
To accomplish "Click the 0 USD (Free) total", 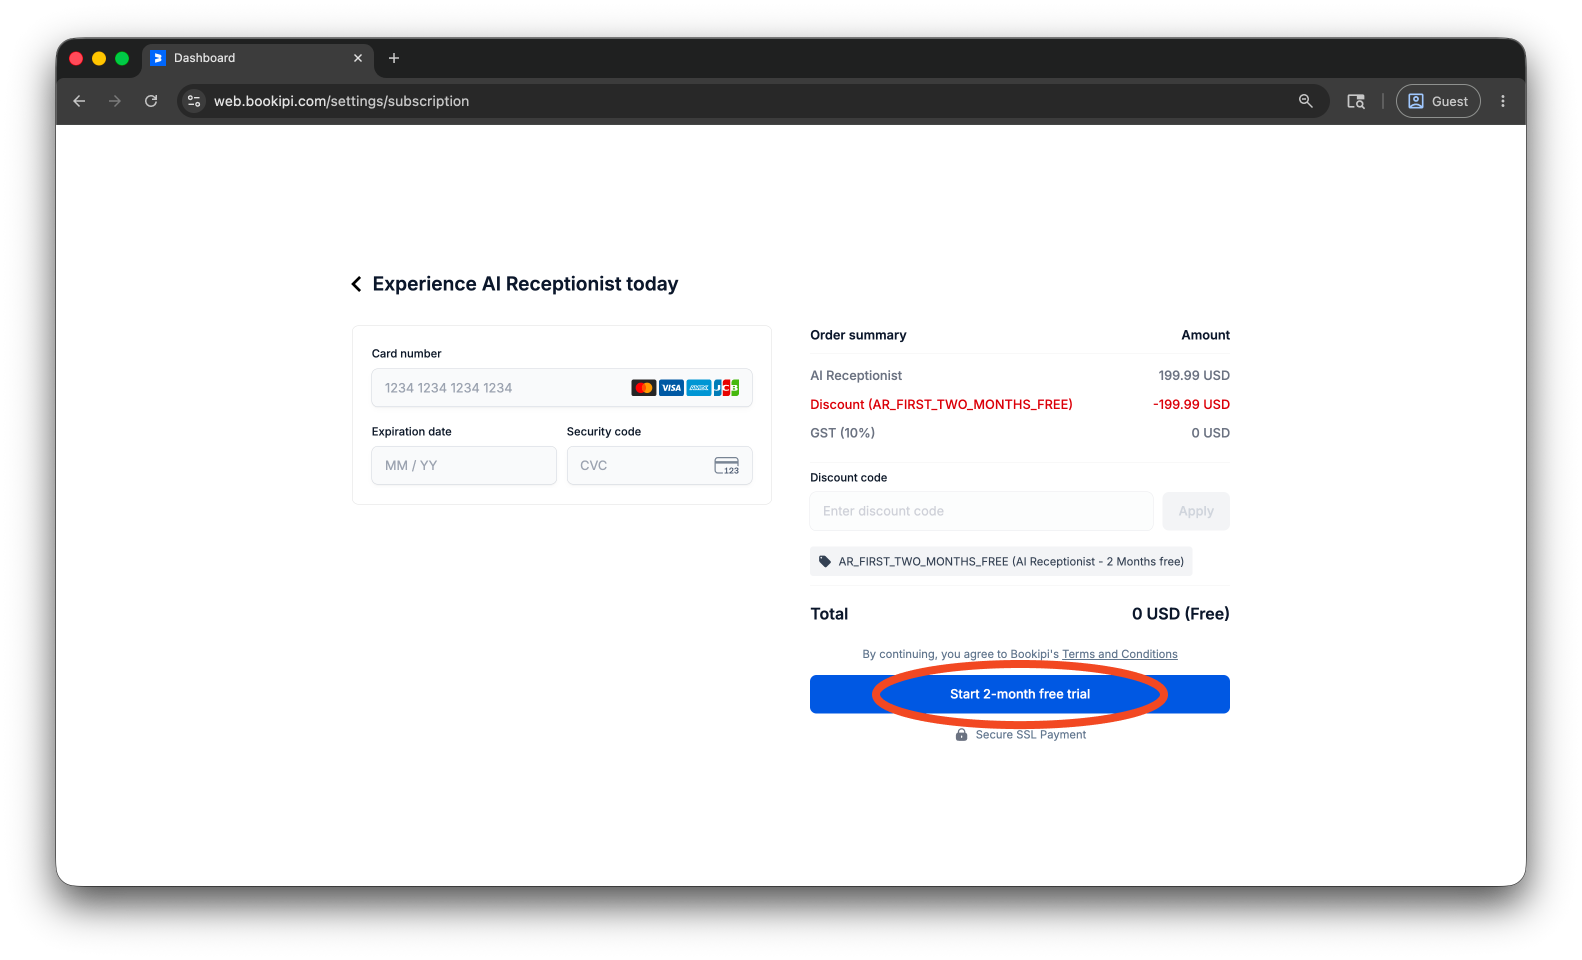I will pyautogui.click(x=1180, y=614).
